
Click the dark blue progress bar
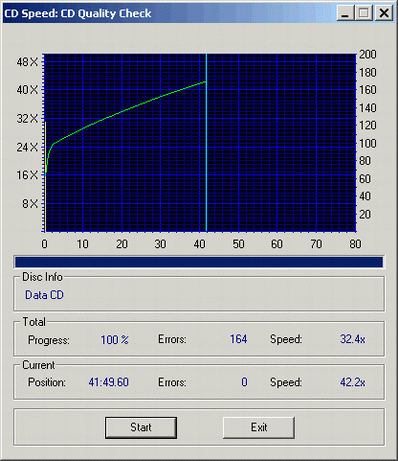(199, 262)
